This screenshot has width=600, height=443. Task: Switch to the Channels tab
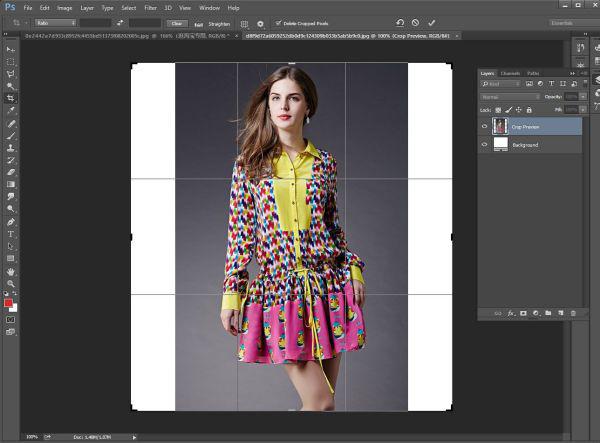tap(510, 73)
